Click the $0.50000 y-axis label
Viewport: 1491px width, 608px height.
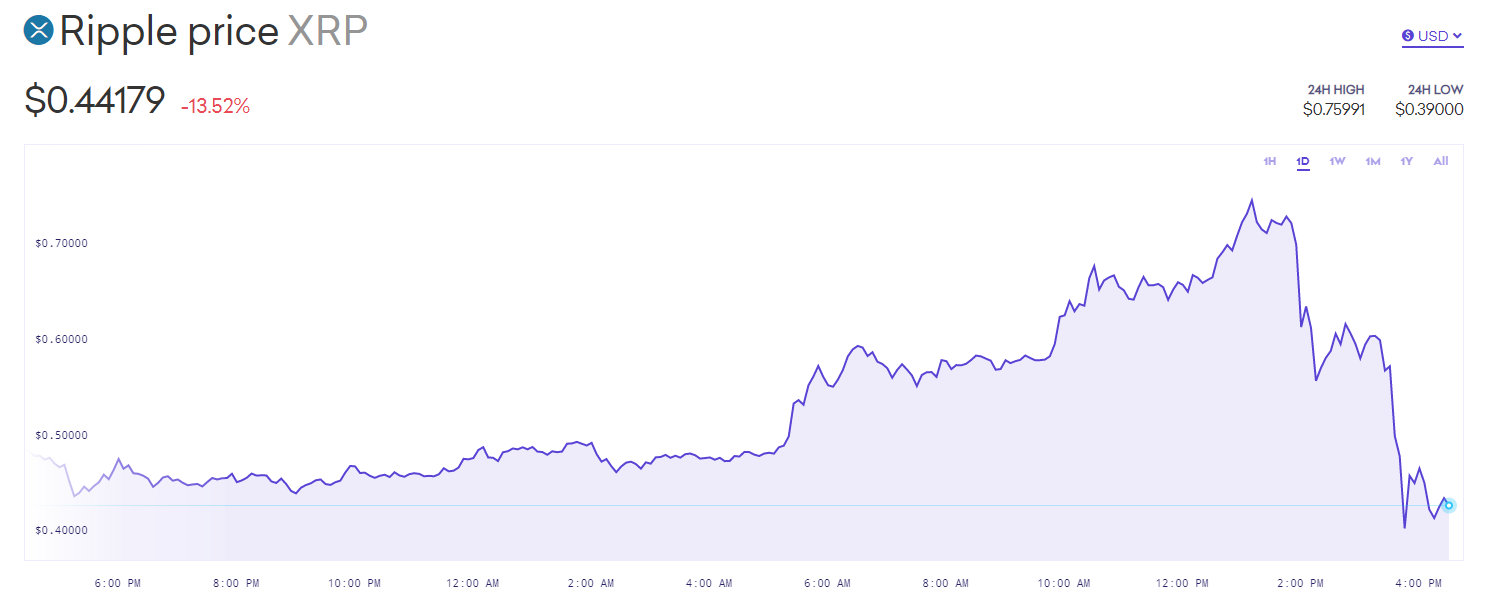tap(60, 435)
